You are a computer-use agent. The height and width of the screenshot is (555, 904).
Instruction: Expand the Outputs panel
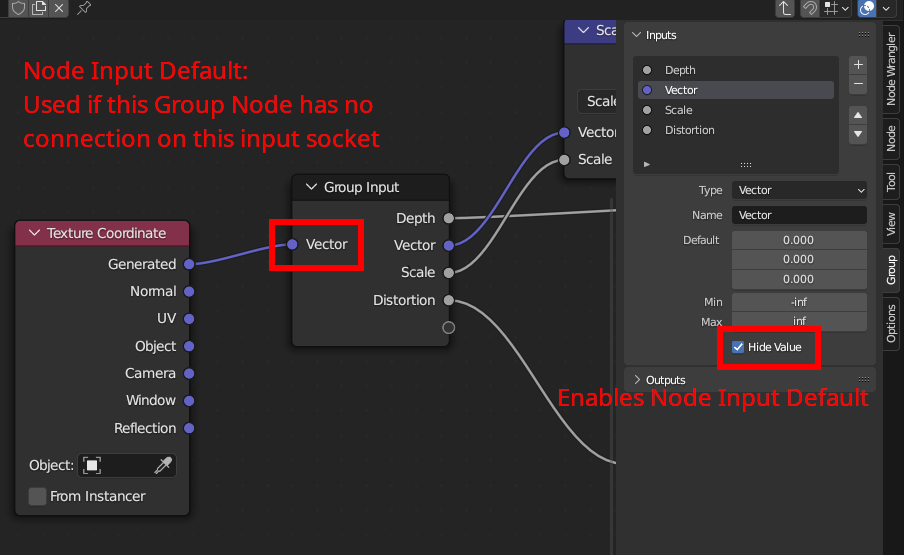pos(636,380)
